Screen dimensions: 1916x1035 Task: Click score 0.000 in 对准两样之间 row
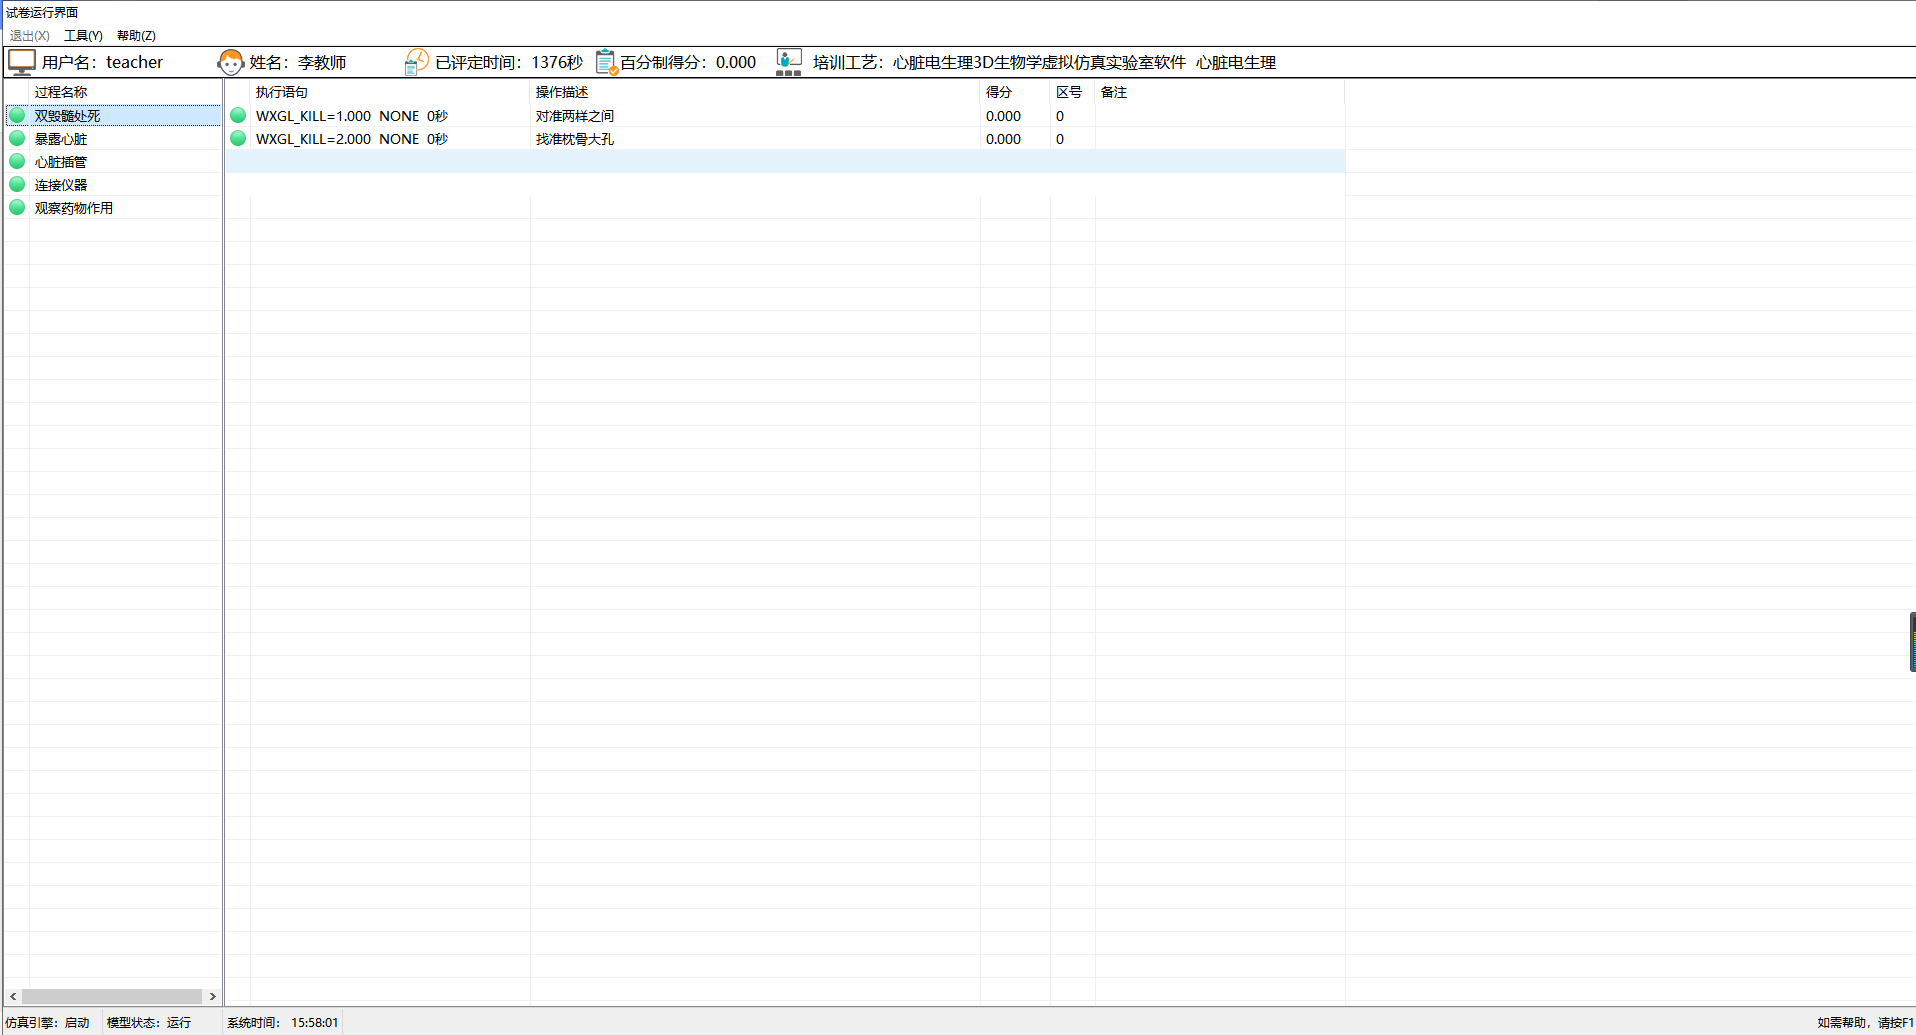click(x=1003, y=116)
